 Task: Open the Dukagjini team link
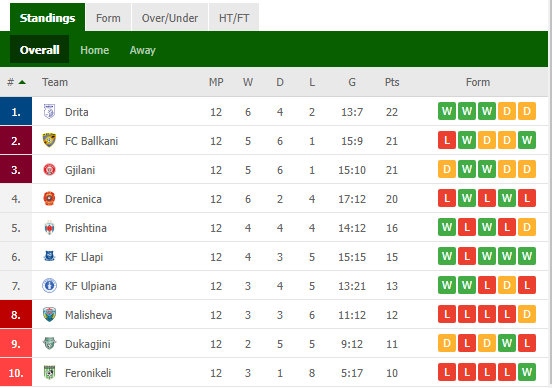pos(88,344)
